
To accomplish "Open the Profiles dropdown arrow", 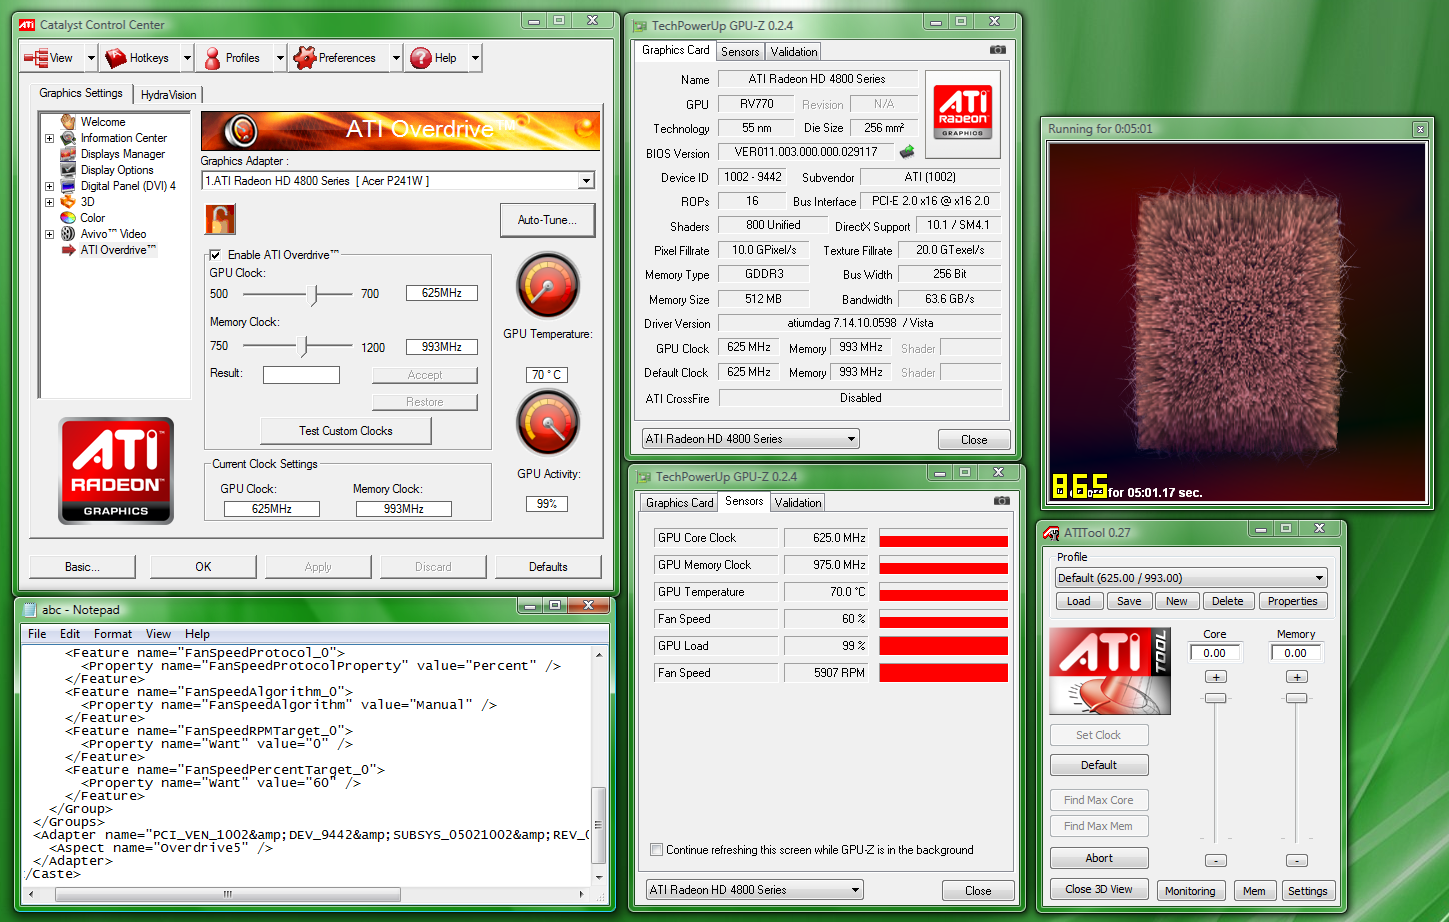I will click(x=280, y=58).
